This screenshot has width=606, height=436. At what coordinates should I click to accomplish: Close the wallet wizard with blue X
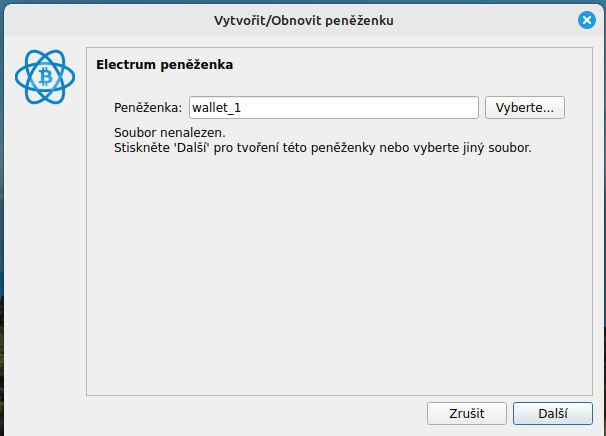coord(587,20)
